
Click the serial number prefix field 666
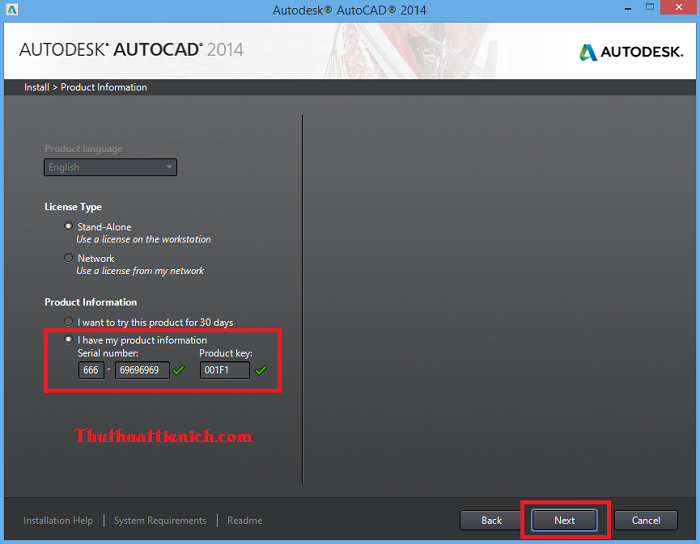pos(91,370)
